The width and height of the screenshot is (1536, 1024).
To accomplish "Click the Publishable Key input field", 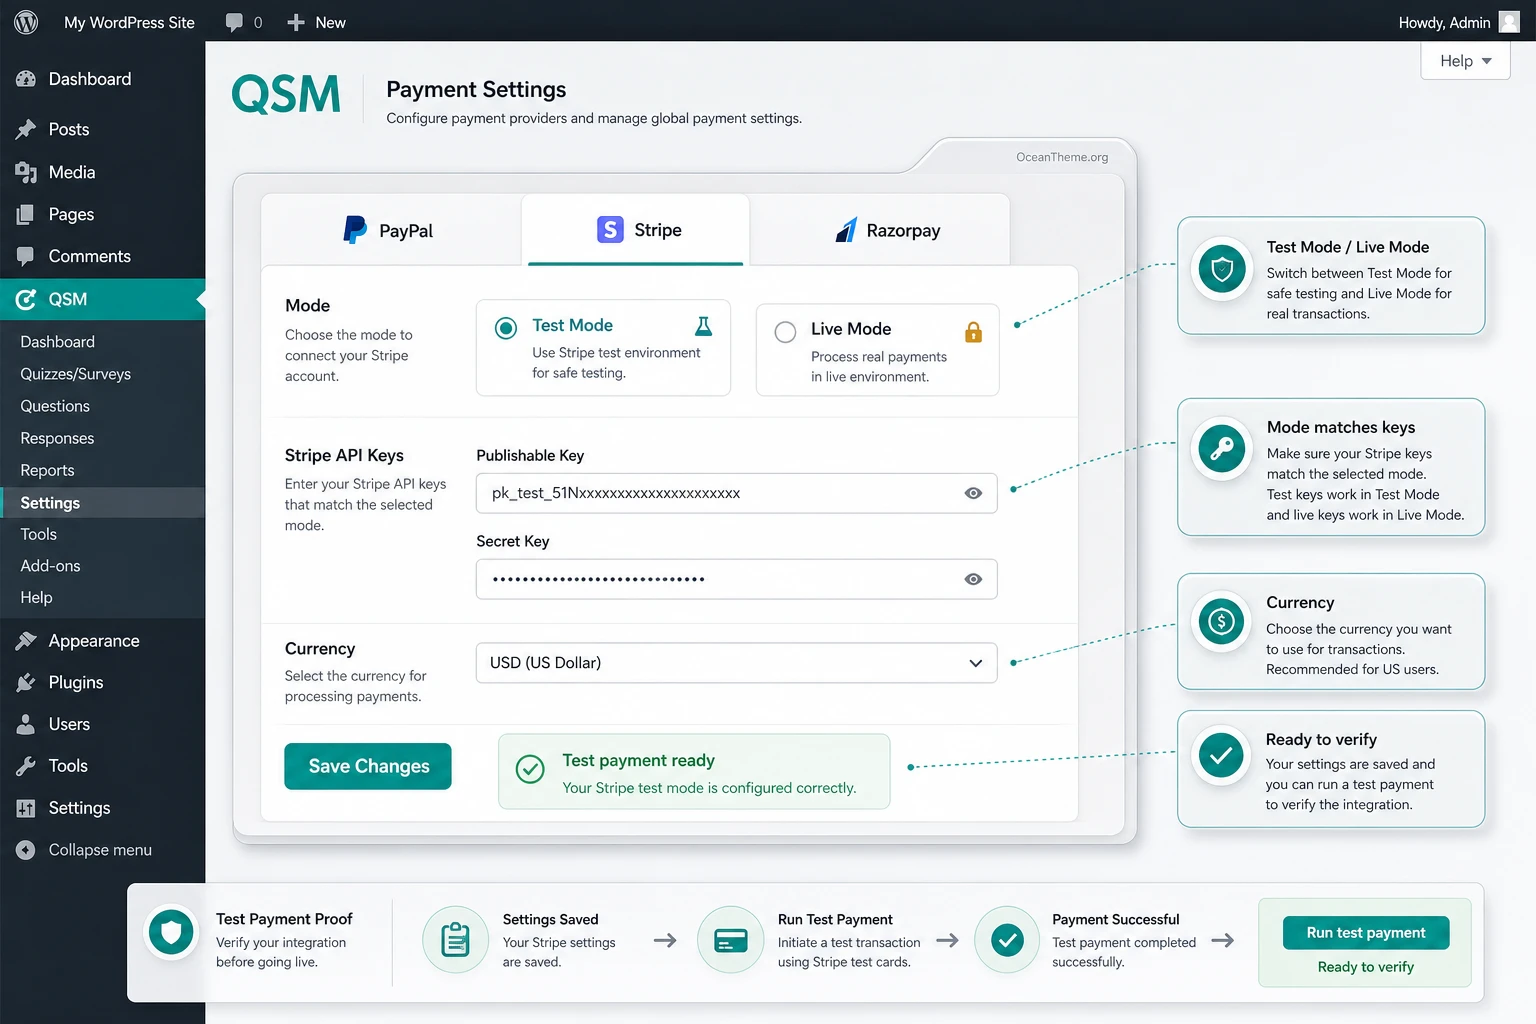I will [x=737, y=493].
